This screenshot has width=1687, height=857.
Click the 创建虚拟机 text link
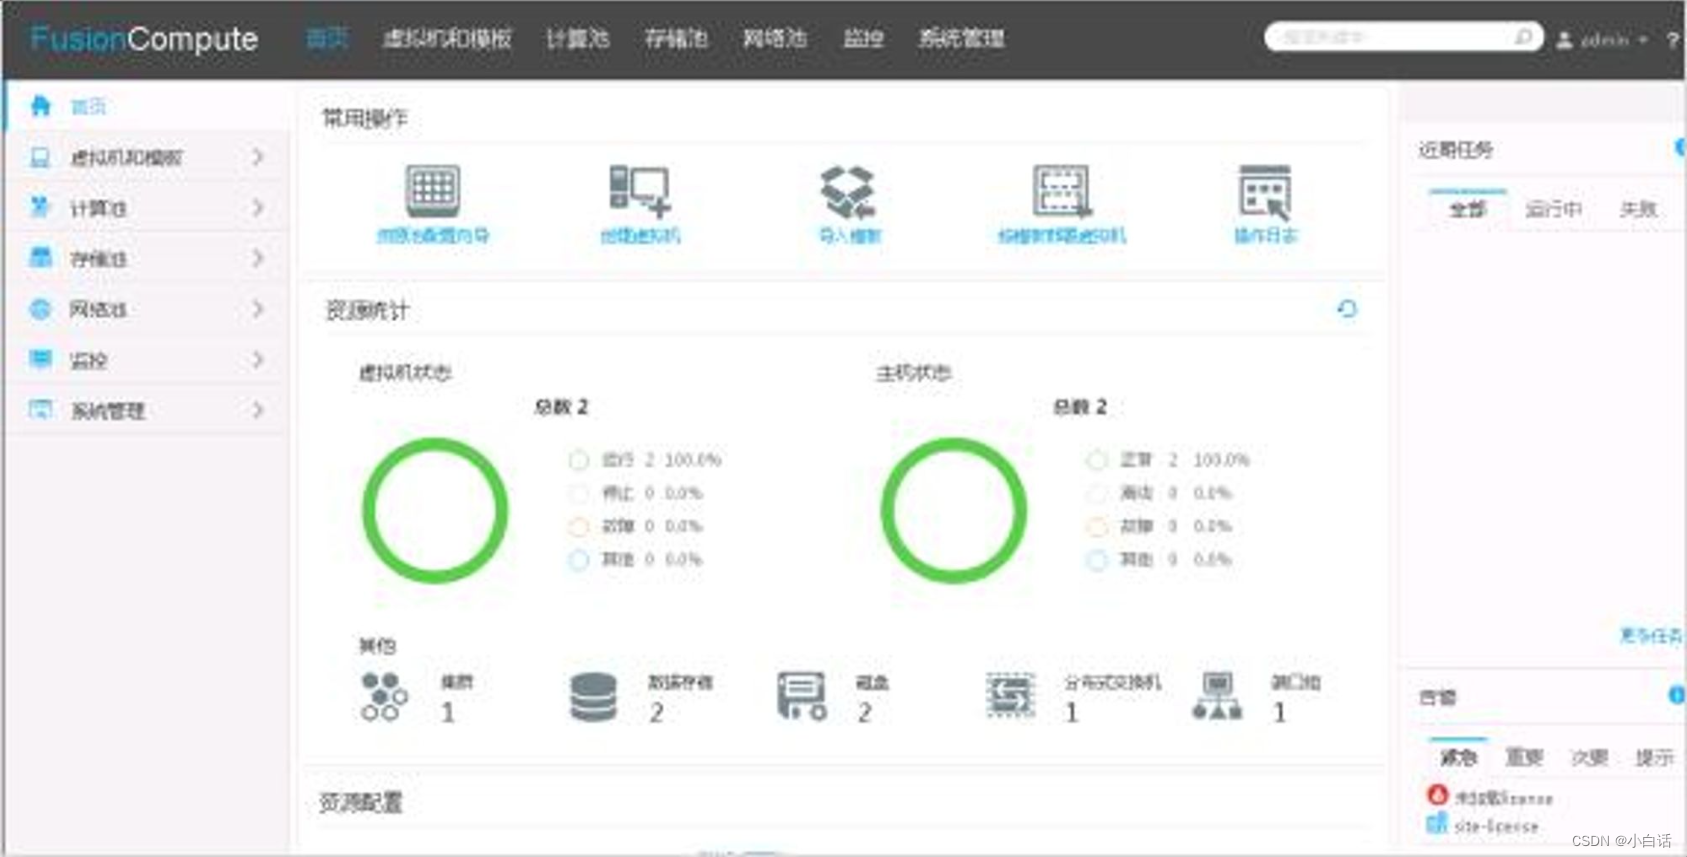[640, 235]
